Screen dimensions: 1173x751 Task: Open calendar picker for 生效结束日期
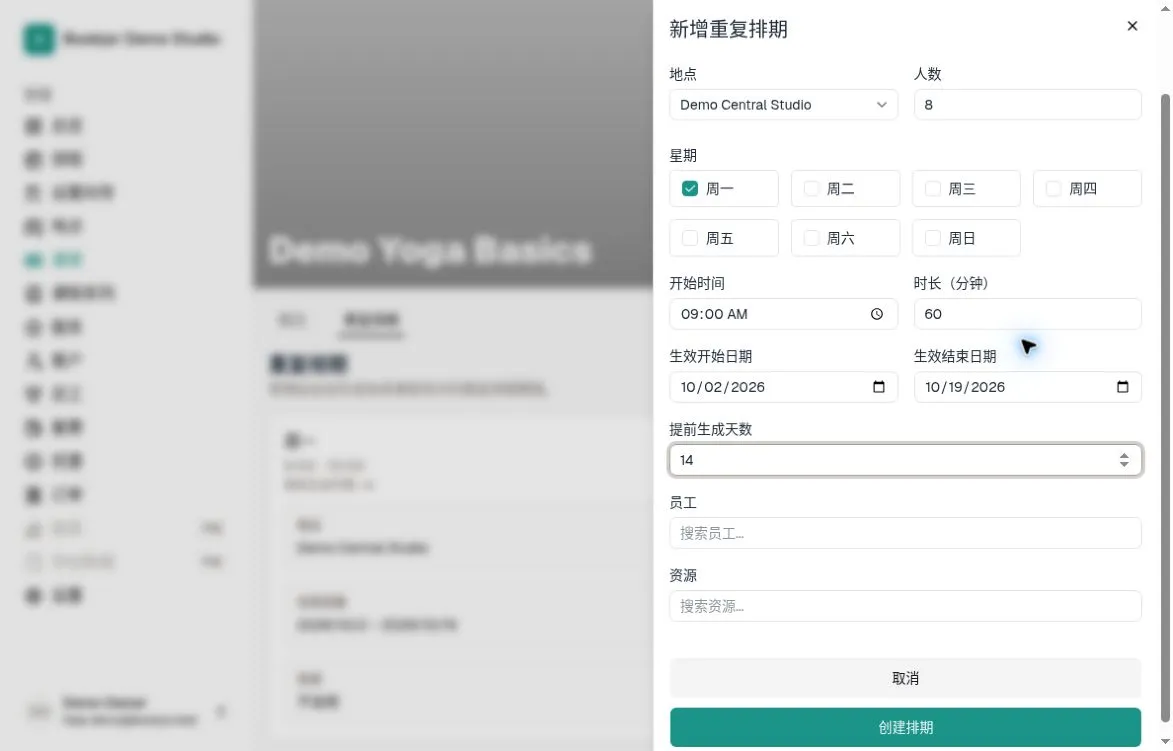point(1122,387)
